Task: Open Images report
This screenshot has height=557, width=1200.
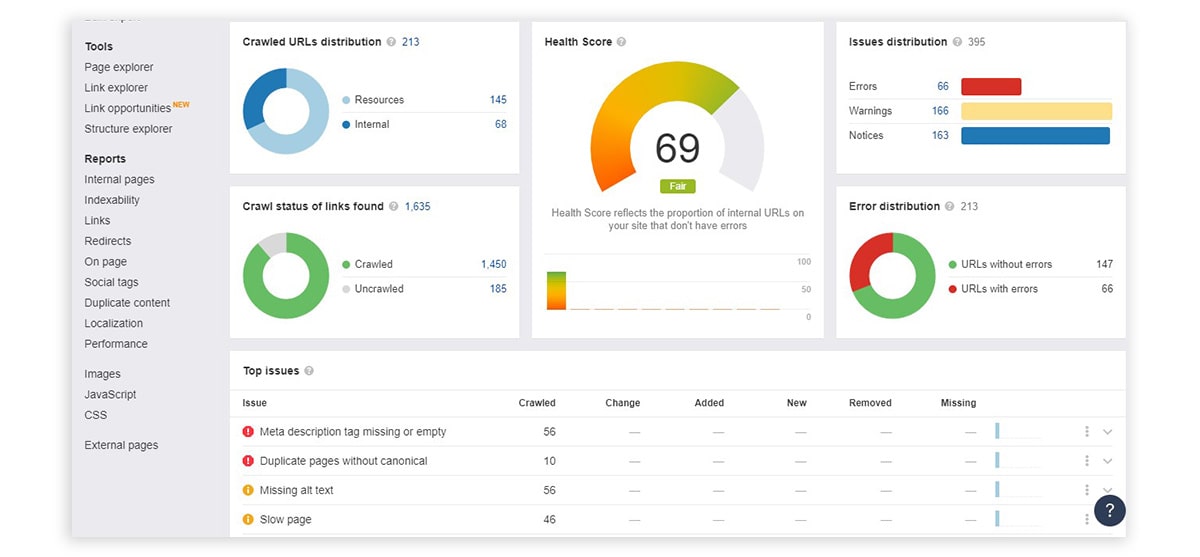Action: 102,374
